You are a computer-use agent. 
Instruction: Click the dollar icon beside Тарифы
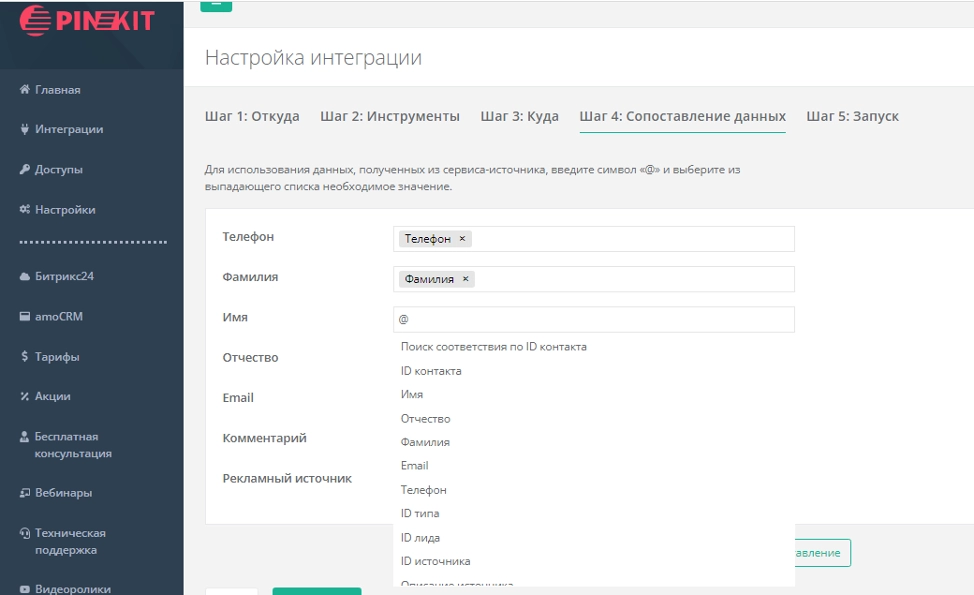click(x=24, y=357)
